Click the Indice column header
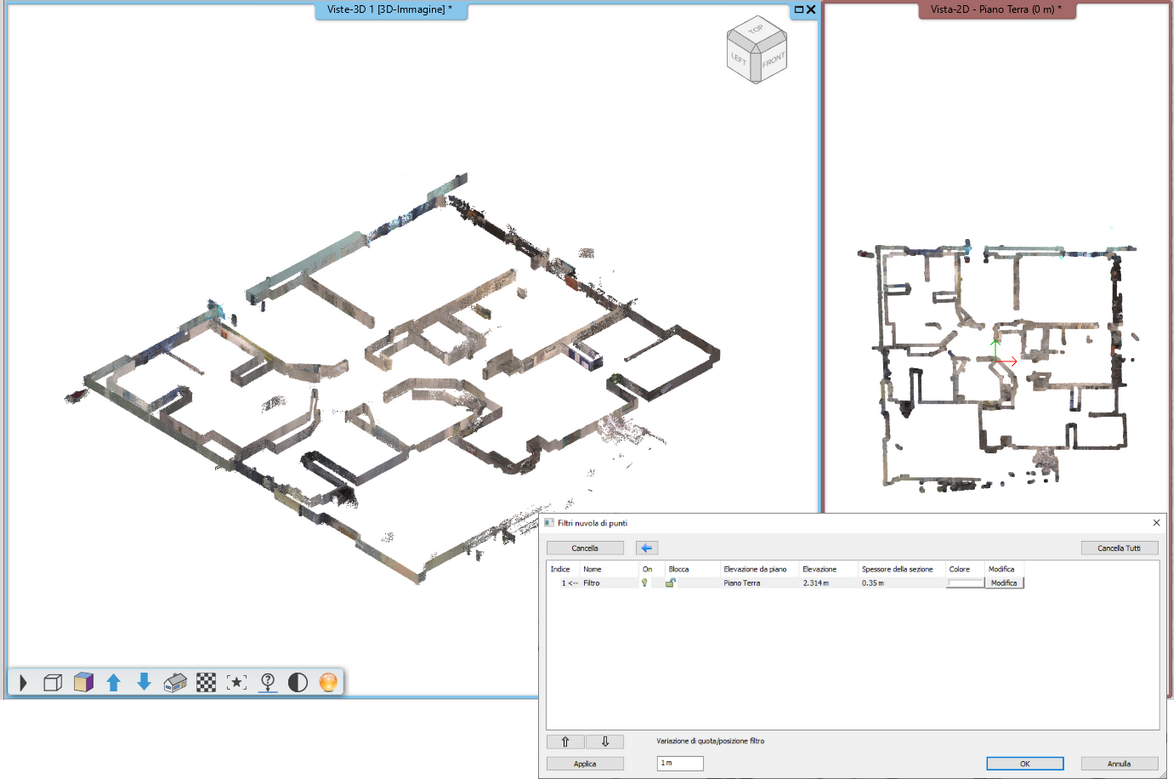Viewport: 1174px width, 779px height. (x=561, y=569)
